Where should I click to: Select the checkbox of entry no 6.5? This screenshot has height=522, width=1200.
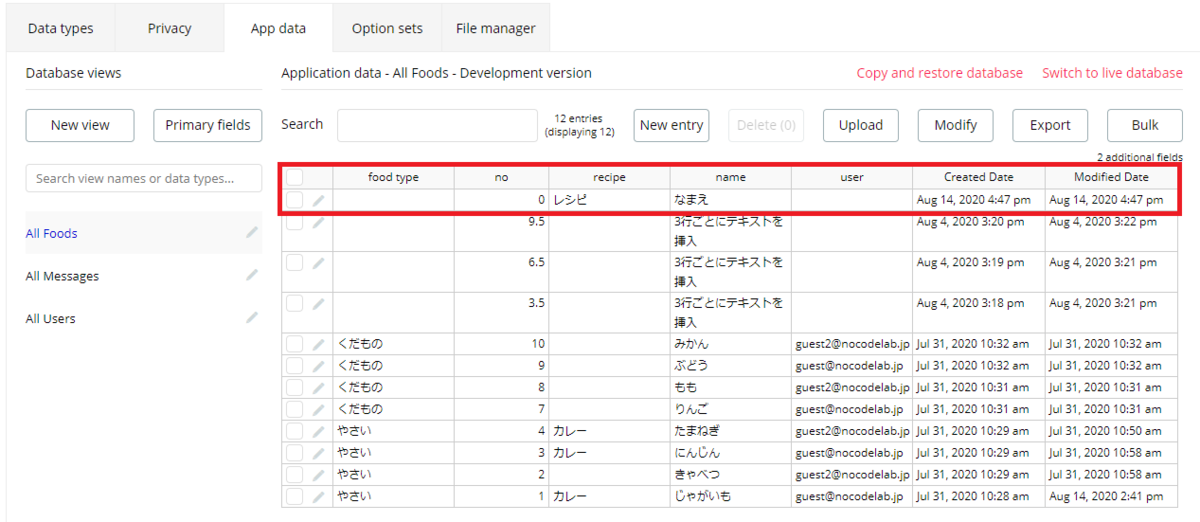(x=295, y=263)
